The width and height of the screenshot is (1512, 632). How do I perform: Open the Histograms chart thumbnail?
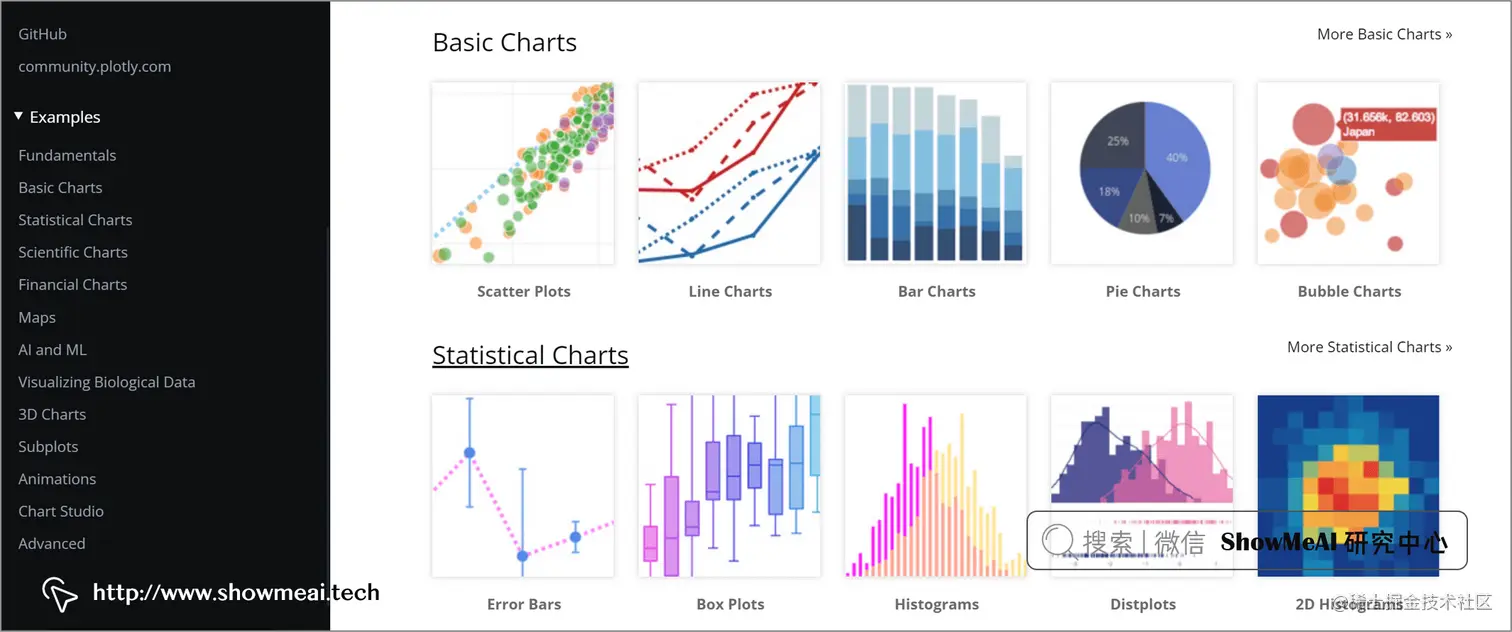pyautogui.click(x=936, y=486)
